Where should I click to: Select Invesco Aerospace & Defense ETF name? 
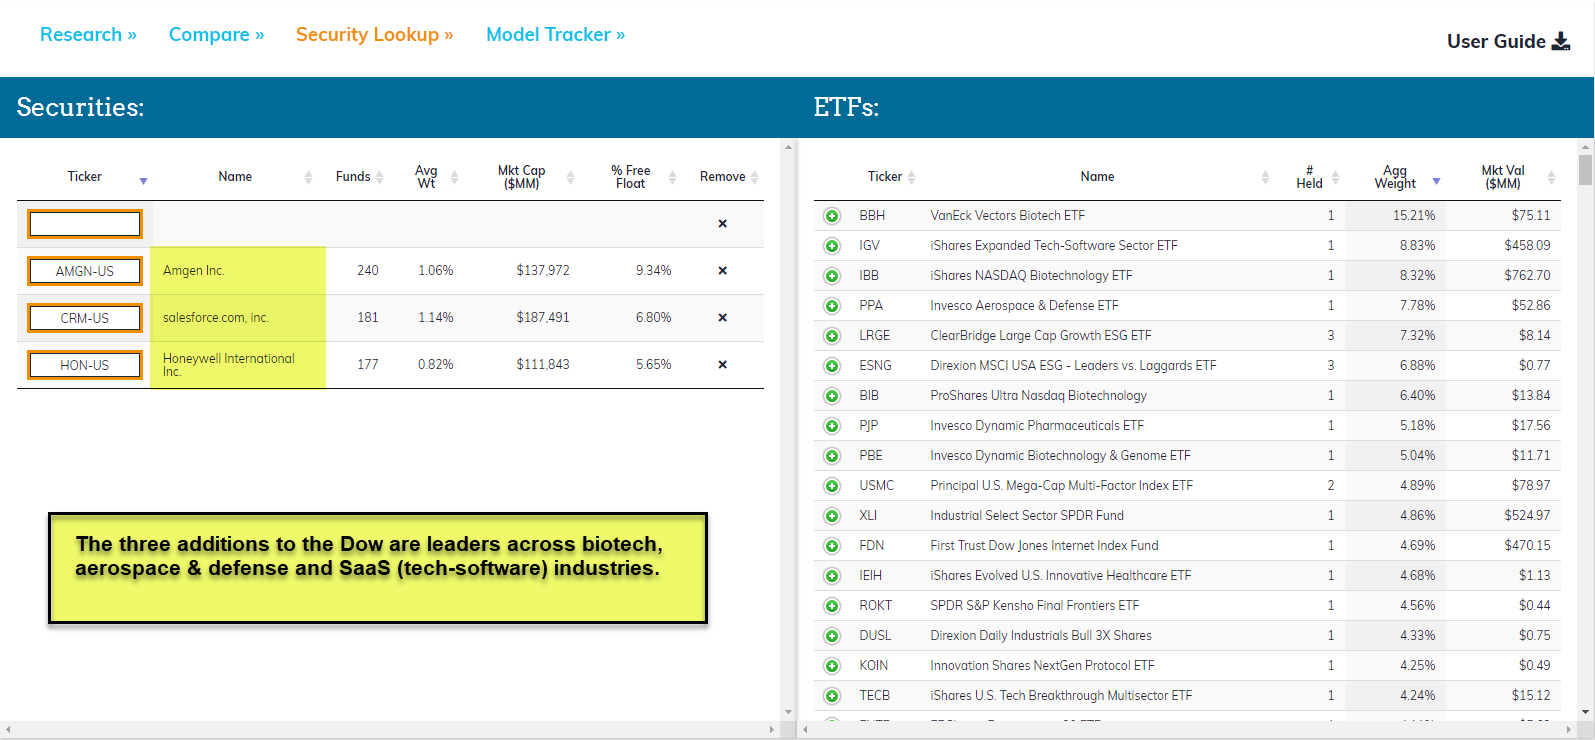pos(1024,306)
